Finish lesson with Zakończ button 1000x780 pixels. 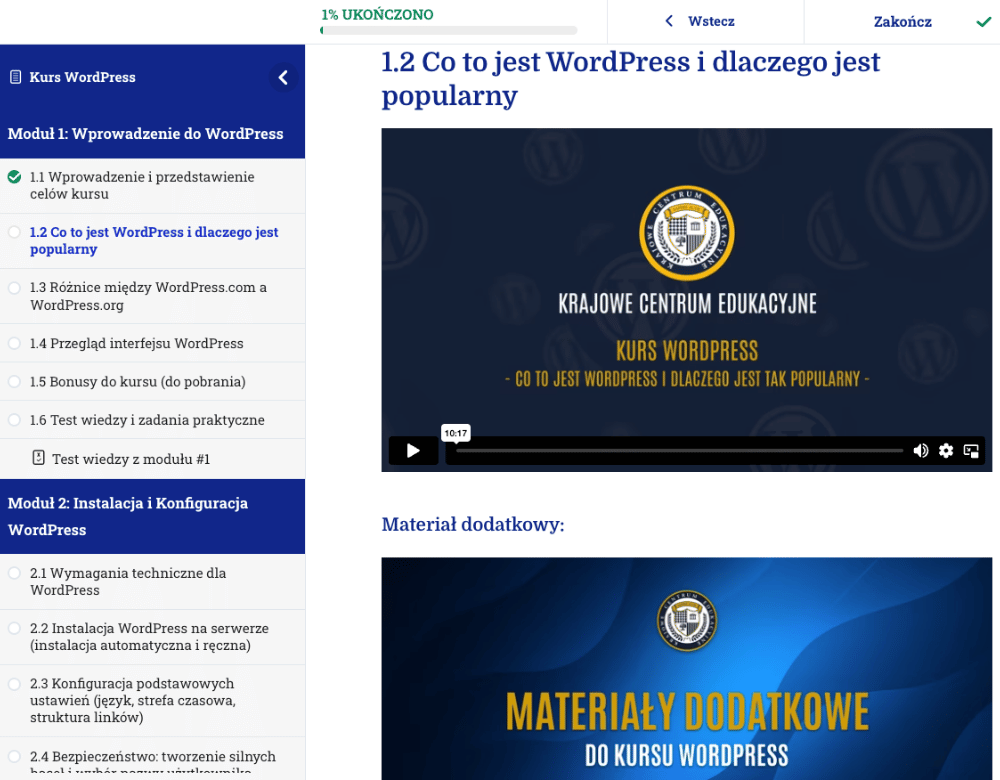click(902, 22)
